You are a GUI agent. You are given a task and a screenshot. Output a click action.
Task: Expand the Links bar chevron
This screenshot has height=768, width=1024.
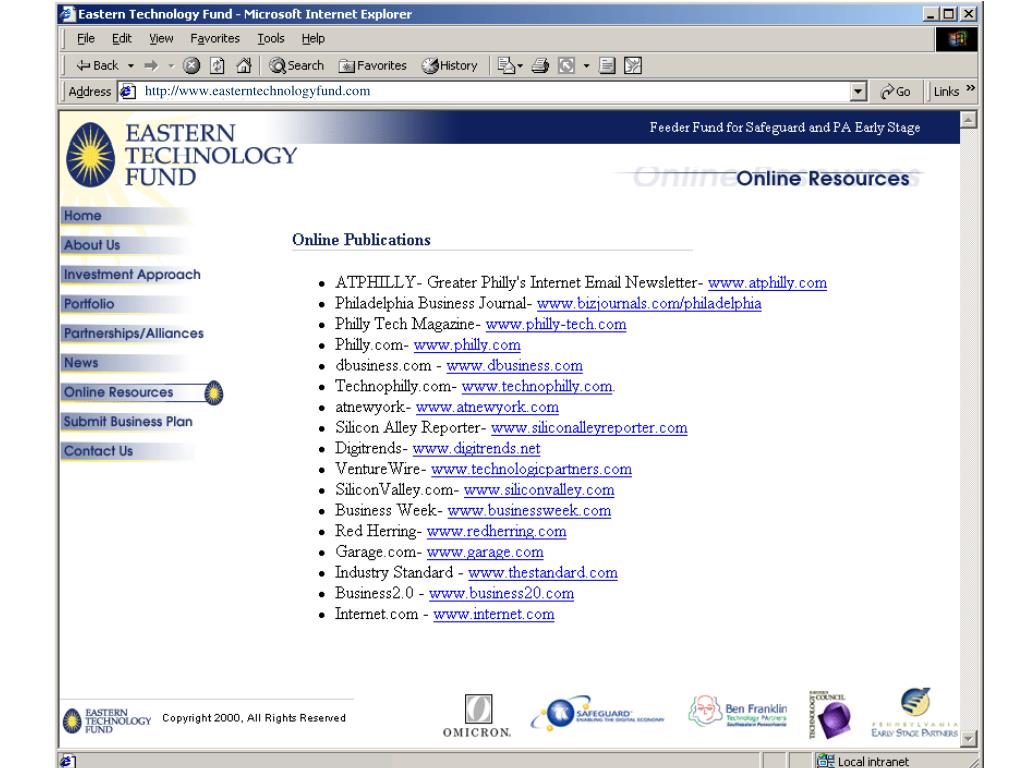970,88
